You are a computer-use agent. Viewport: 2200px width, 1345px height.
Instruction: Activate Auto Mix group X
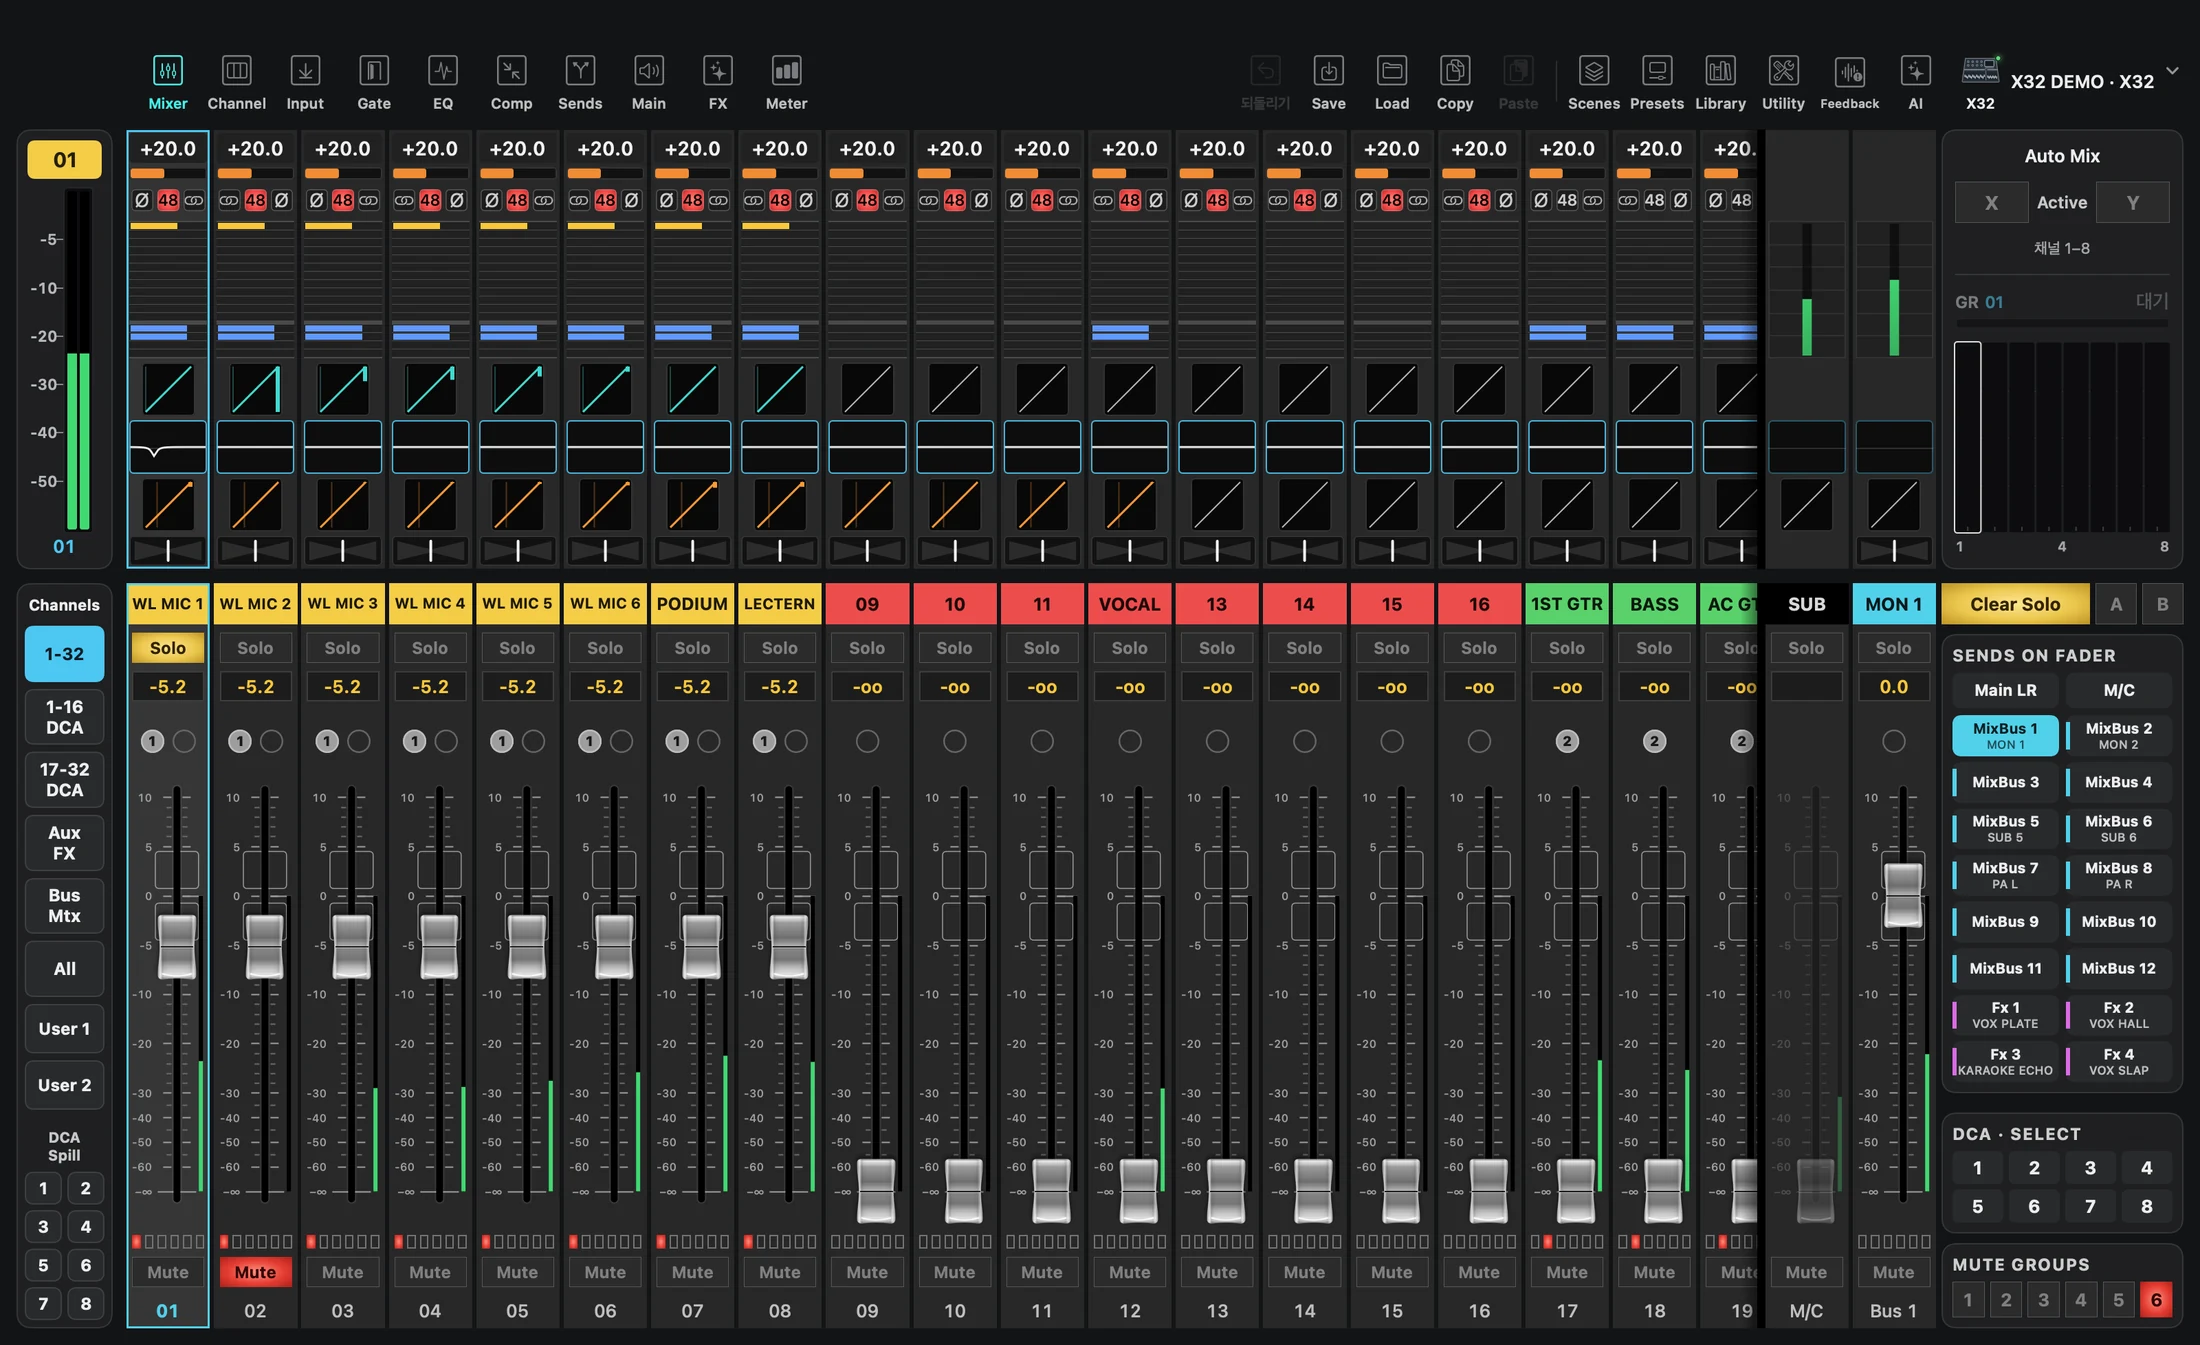point(1991,202)
